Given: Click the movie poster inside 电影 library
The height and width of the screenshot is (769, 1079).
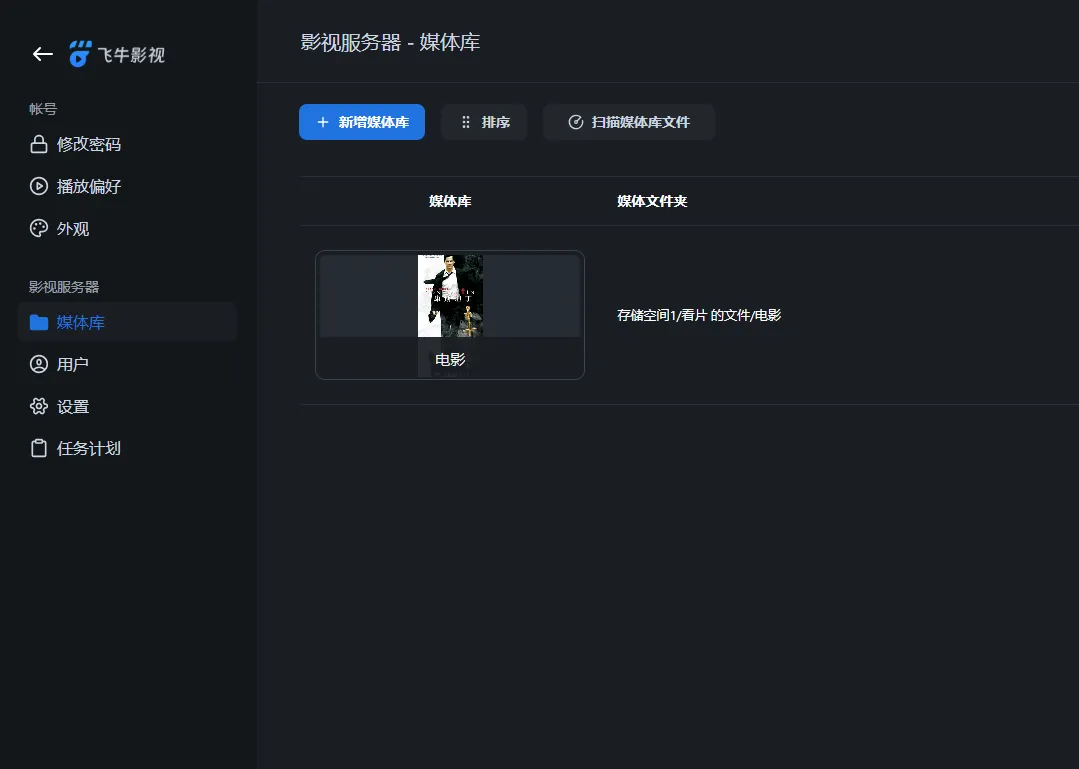Looking at the screenshot, I should pos(450,294).
